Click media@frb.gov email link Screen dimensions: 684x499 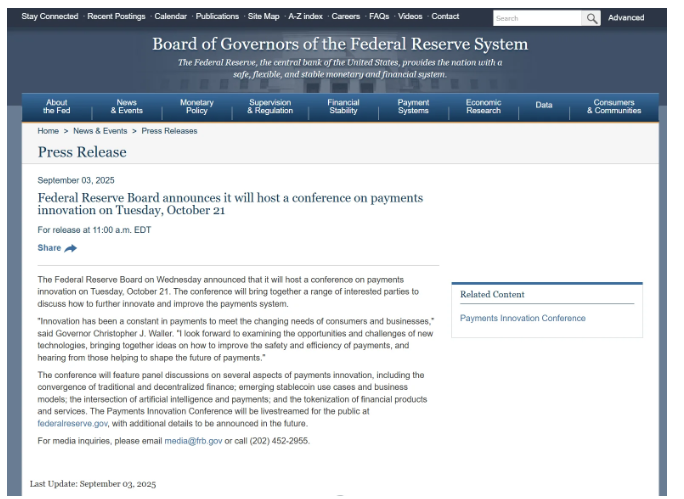[193, 441]
